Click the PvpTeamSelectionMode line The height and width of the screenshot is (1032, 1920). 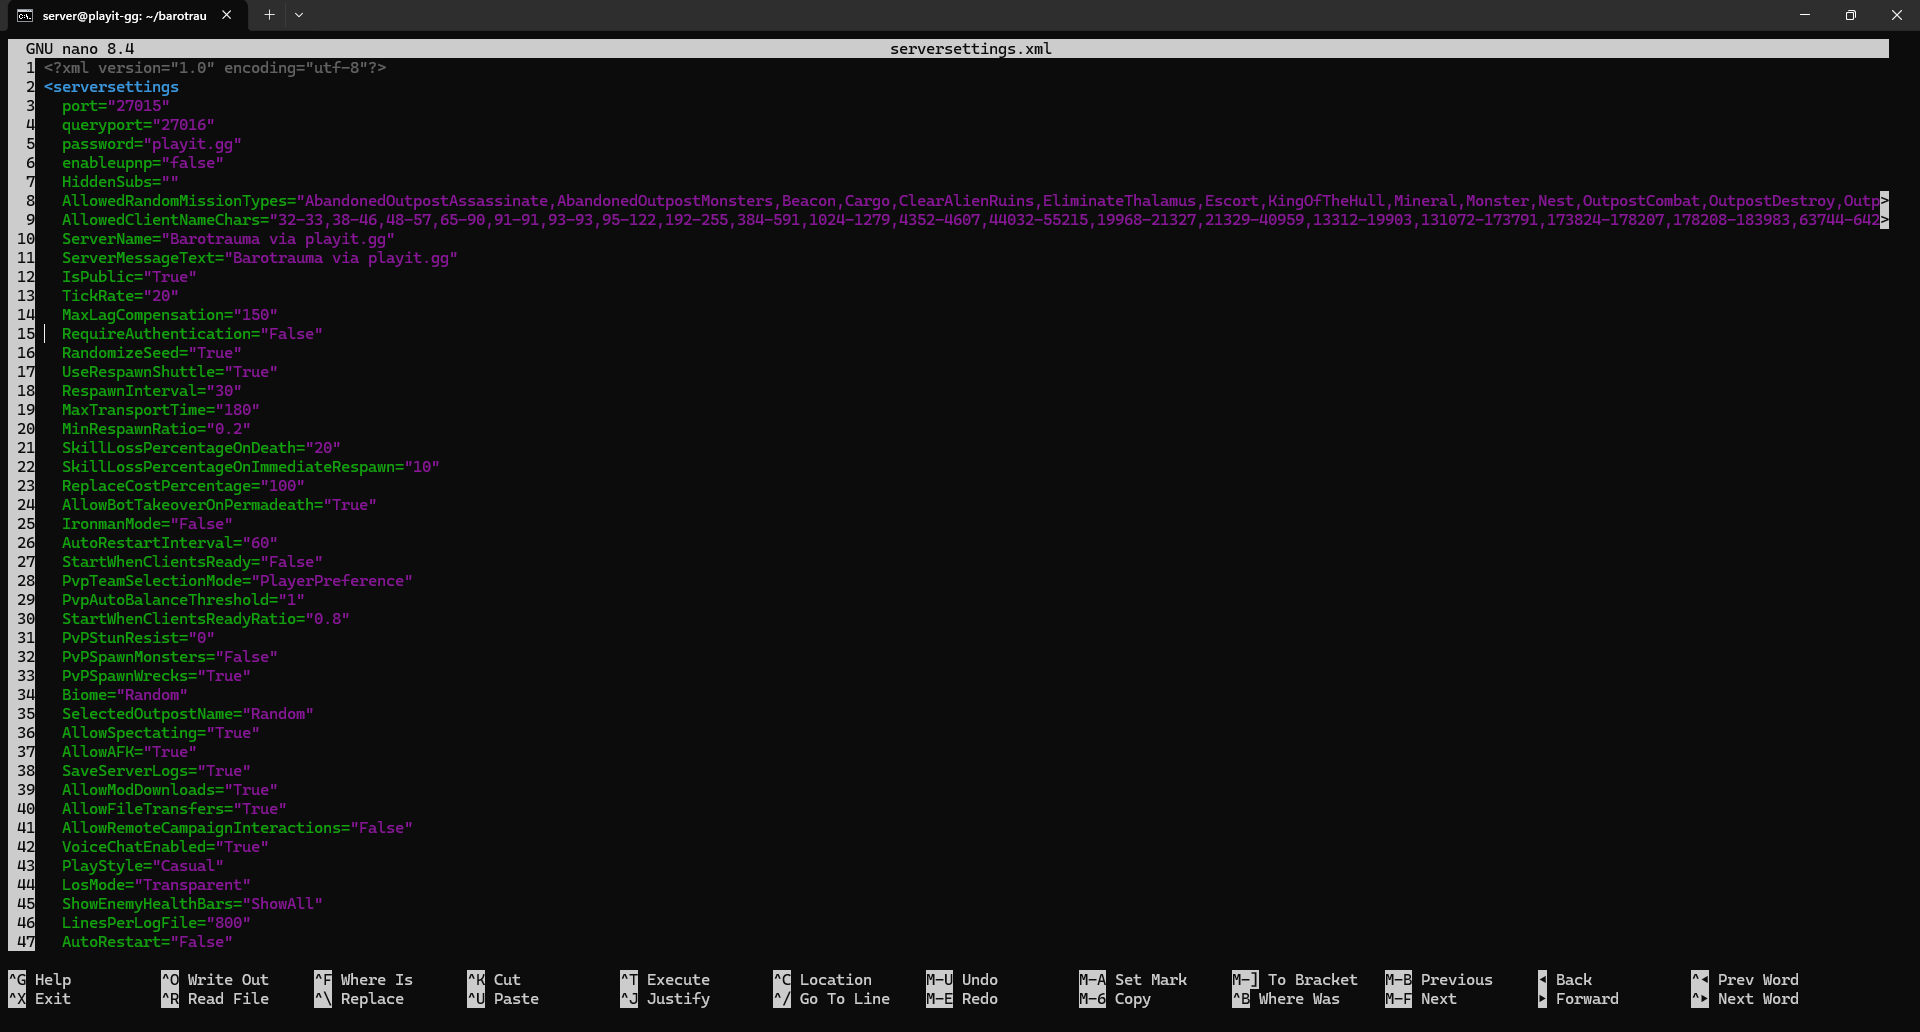237,581
